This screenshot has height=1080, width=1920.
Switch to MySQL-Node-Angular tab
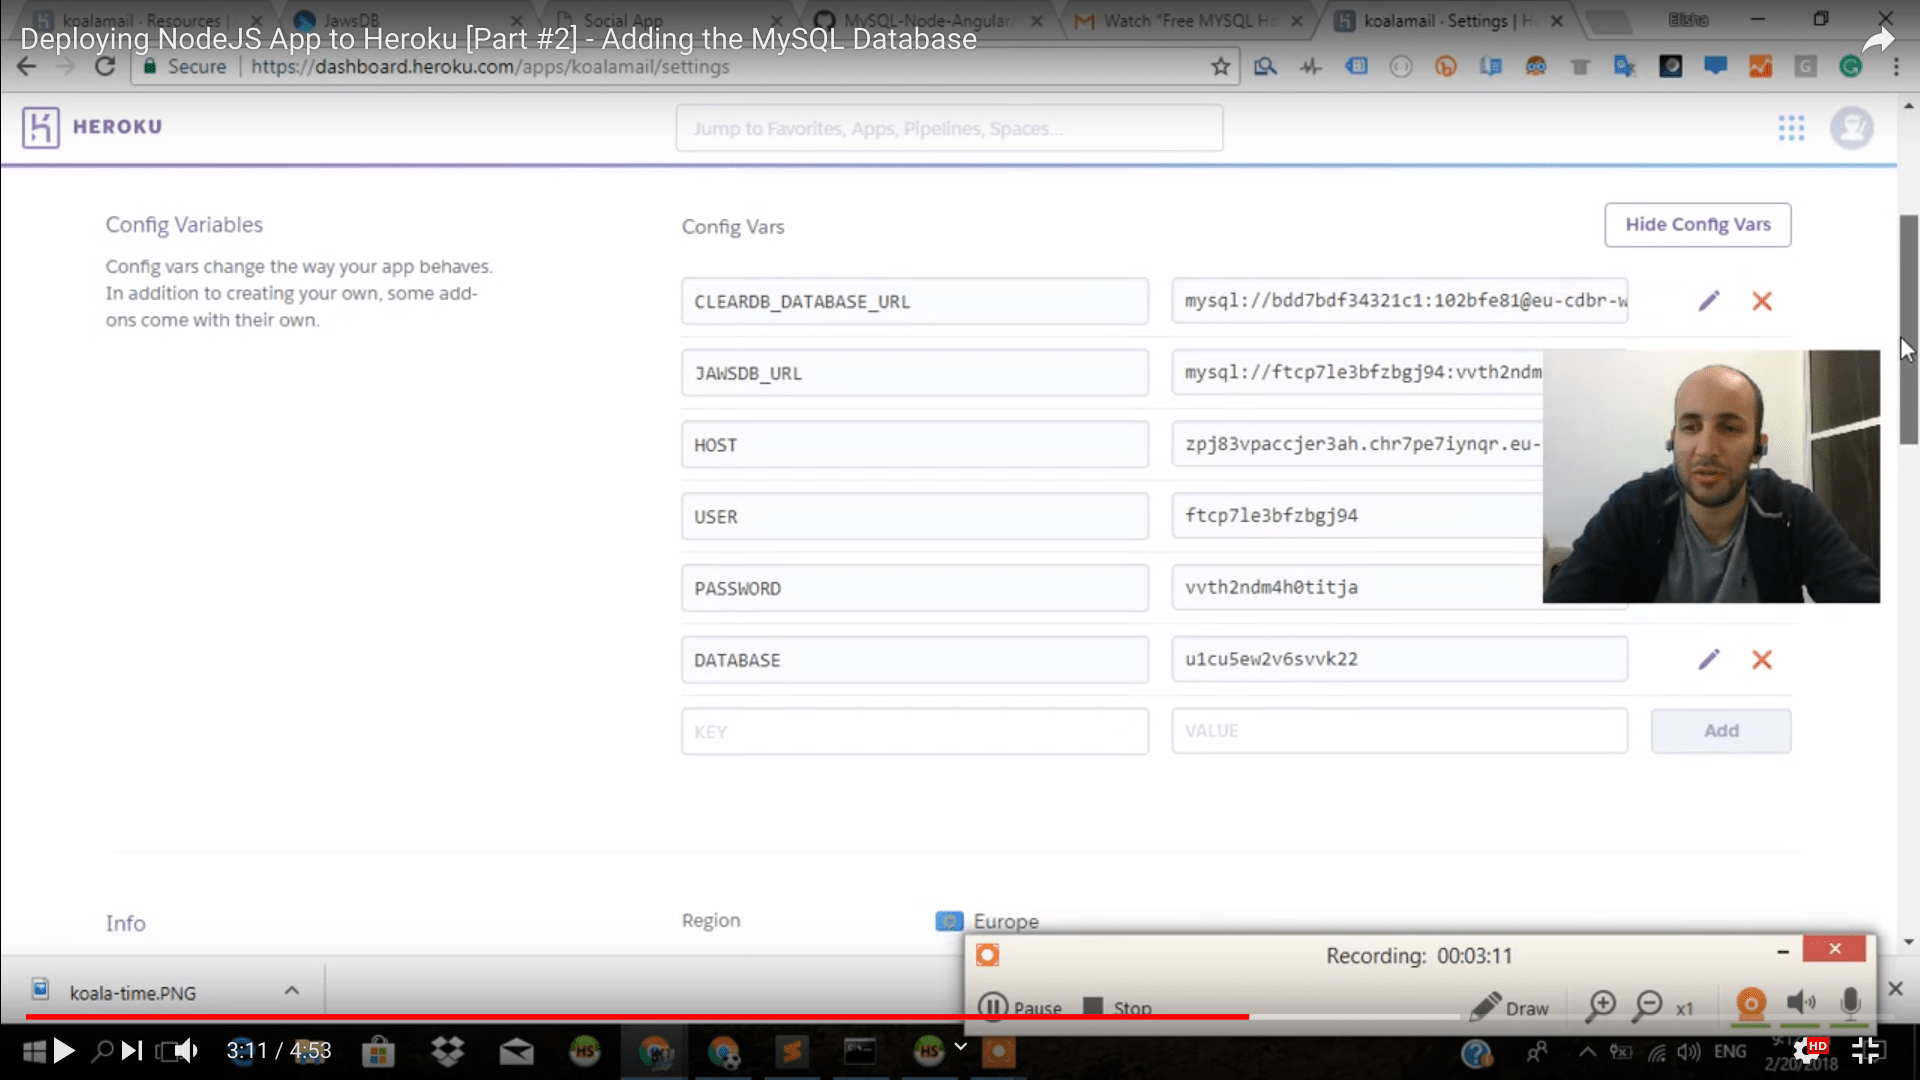pos(928,20)
